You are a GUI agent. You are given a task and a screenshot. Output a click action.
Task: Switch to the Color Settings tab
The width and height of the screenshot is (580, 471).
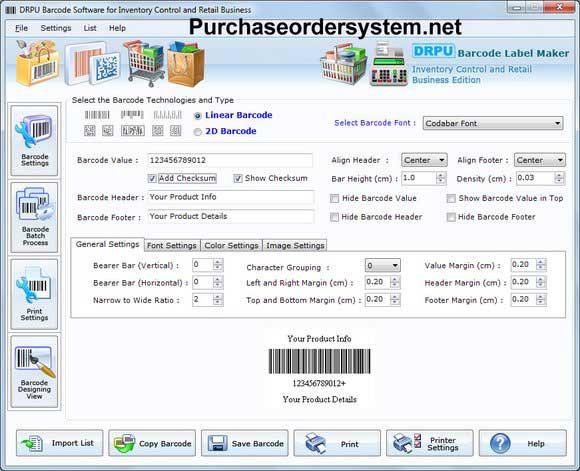click(231, 245)
